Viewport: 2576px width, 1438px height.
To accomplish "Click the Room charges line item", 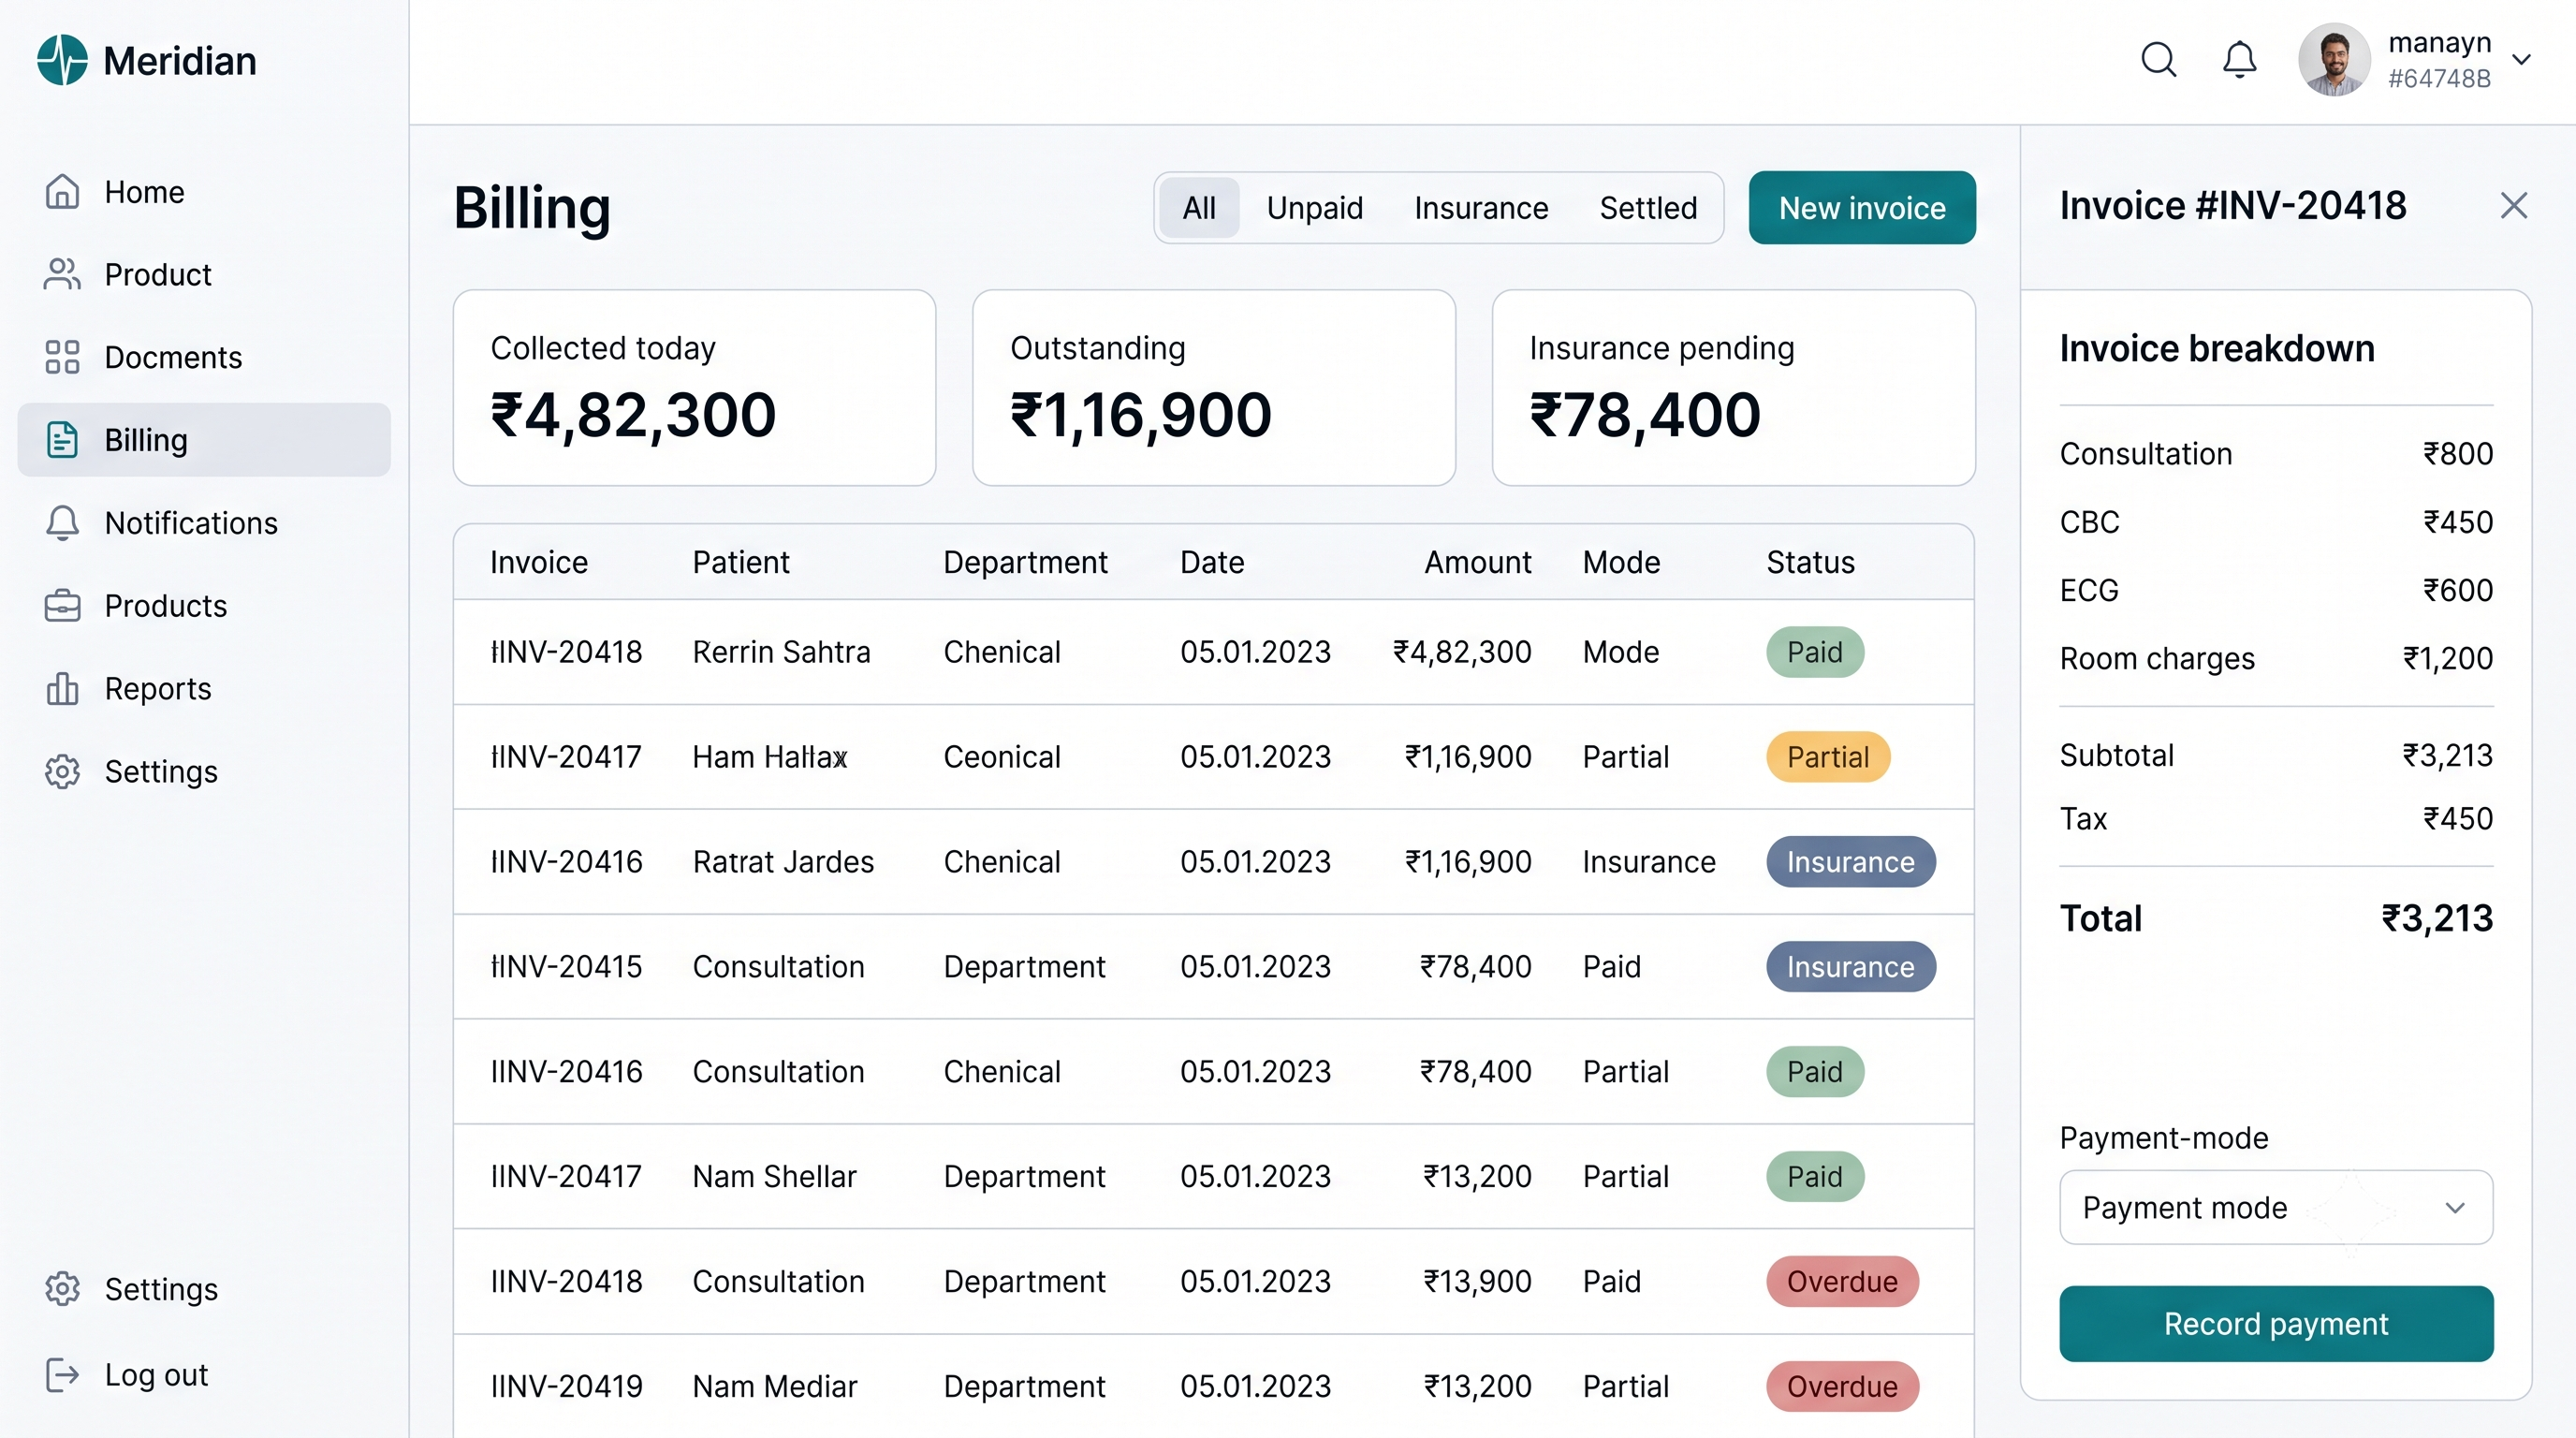I will click(x=2276, y=659).
